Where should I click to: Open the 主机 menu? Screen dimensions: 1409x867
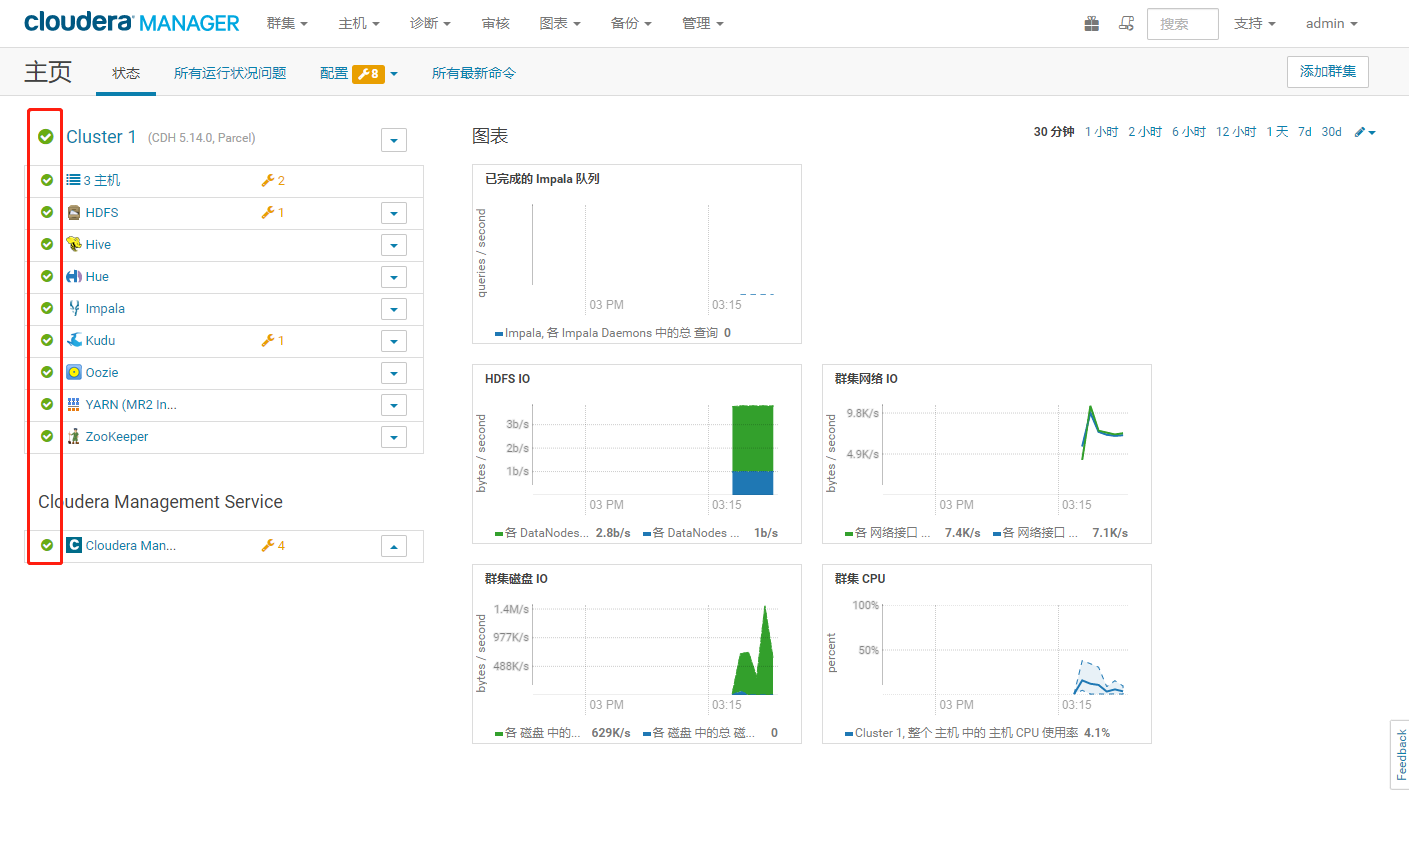coord(359,23)
